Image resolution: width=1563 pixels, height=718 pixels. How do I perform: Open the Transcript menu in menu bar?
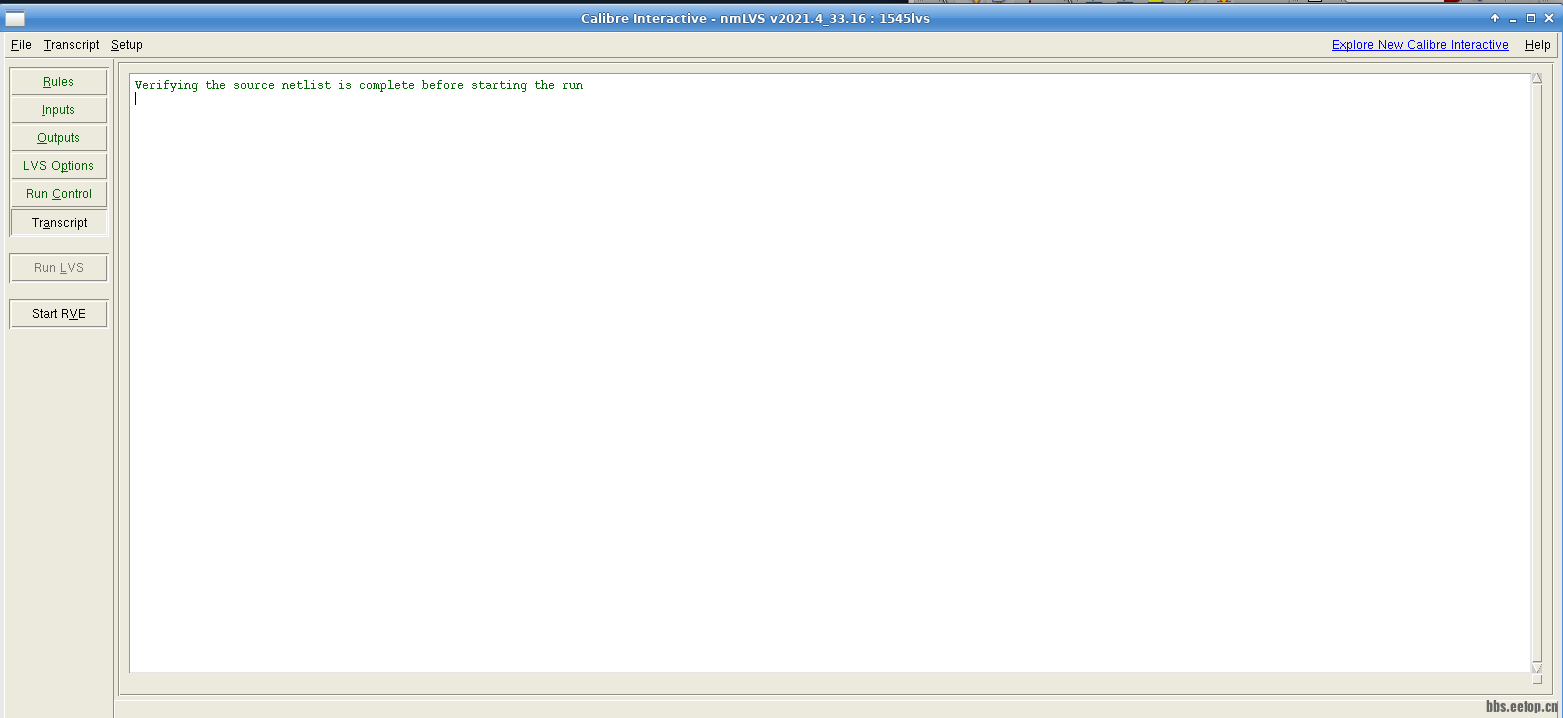pyautogui.click(x=71, y=45)
